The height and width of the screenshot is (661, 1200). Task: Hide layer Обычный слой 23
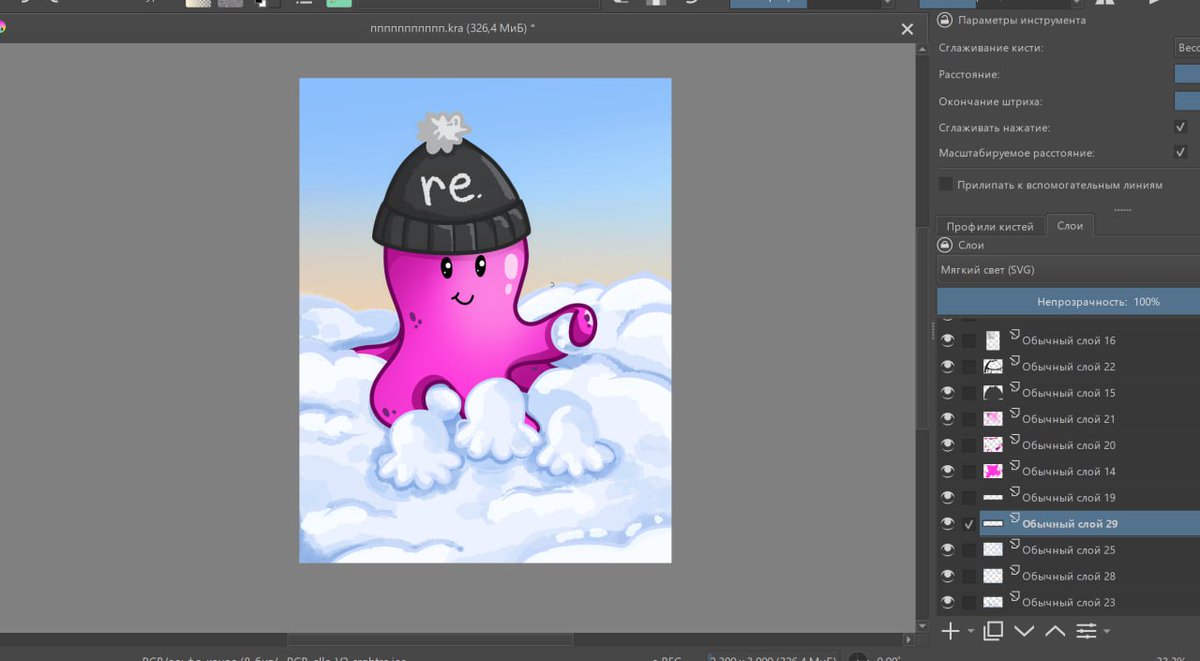point(947,601)
